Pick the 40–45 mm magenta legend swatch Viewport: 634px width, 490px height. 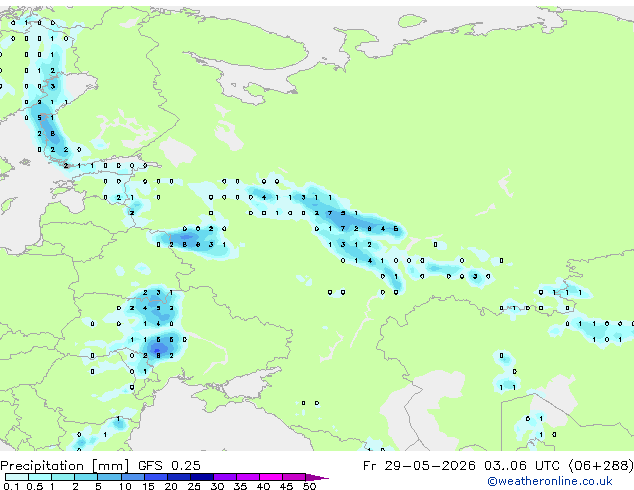pos(271,477)
